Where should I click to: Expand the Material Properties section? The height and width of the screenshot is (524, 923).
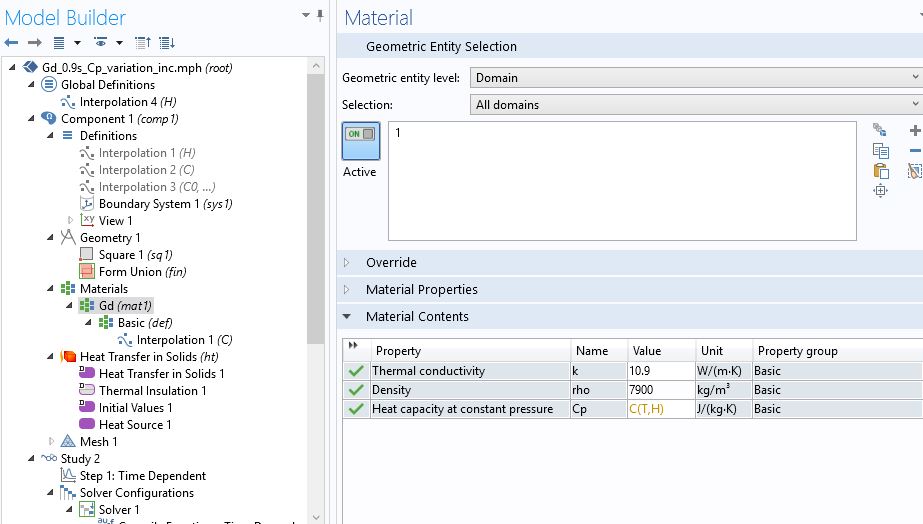click(x=348, y=290)
